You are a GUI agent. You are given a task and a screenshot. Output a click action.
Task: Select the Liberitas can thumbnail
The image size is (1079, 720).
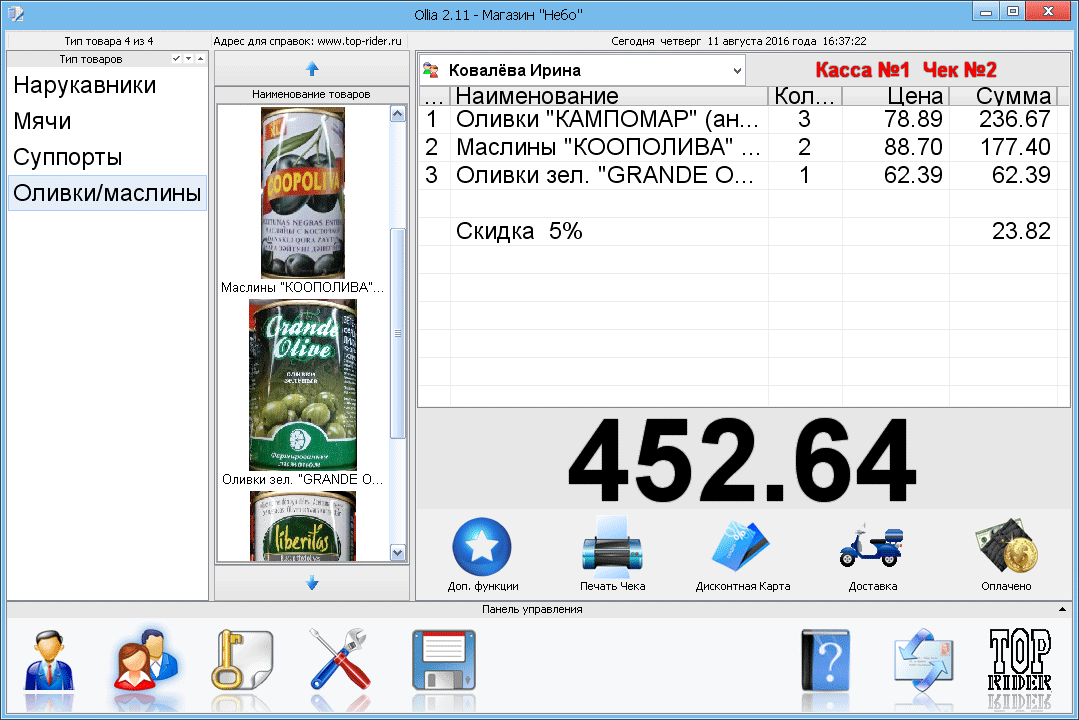coord(303,526)
